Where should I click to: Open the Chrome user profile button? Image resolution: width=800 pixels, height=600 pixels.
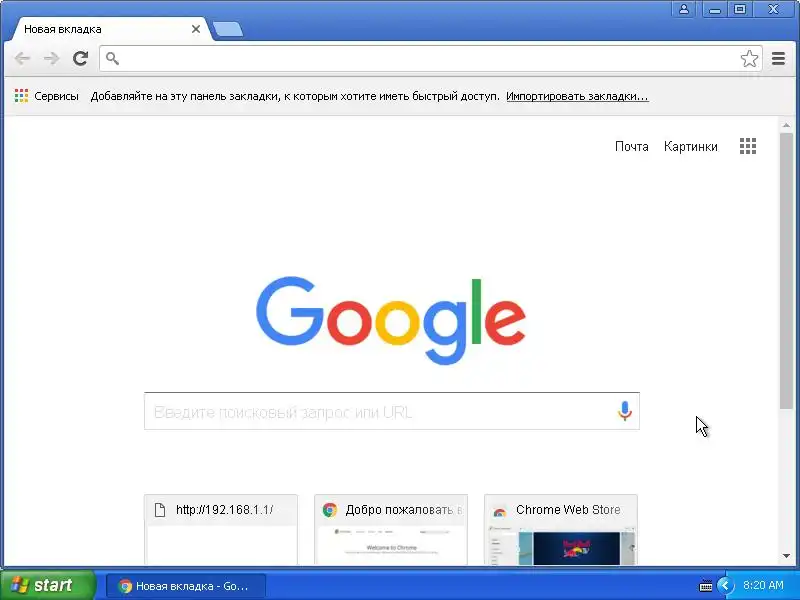point(684,9)
